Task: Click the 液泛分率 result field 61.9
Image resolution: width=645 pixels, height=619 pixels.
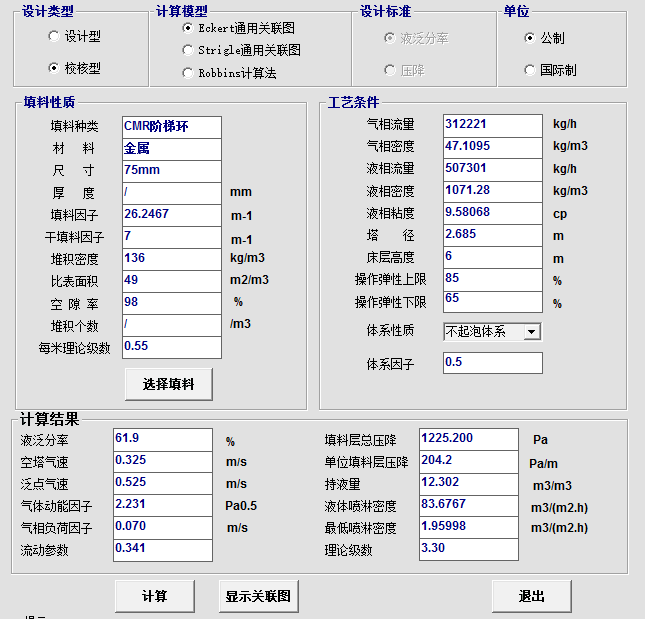Action: (x=163, y=439)
